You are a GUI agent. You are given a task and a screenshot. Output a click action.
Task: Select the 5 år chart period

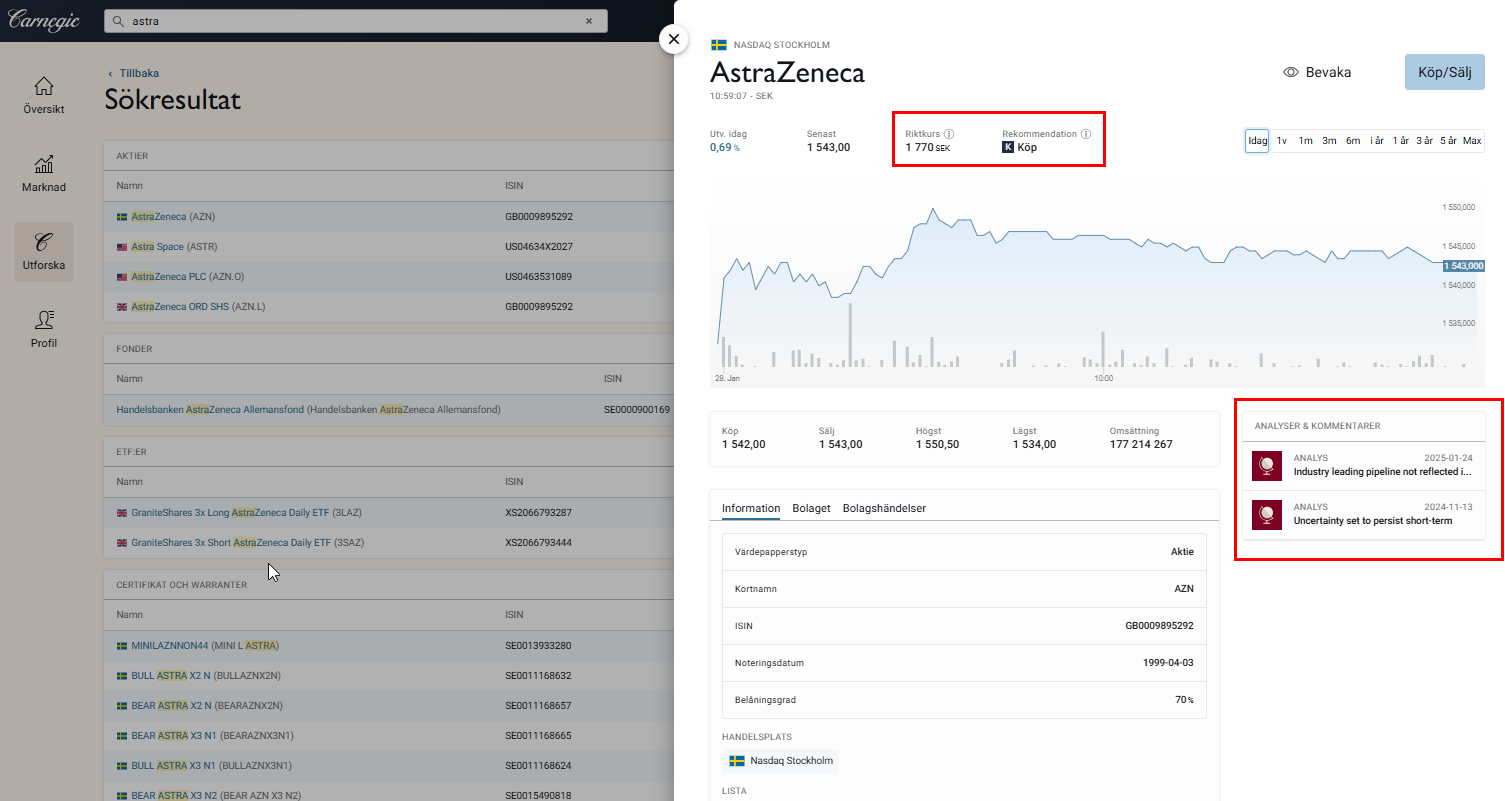(x=1449, y=141)
